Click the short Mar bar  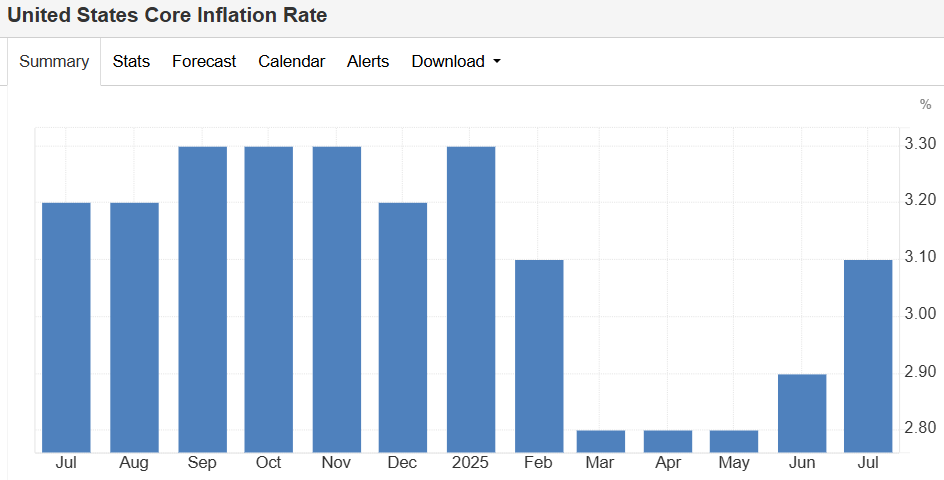(x=602, y=441)
